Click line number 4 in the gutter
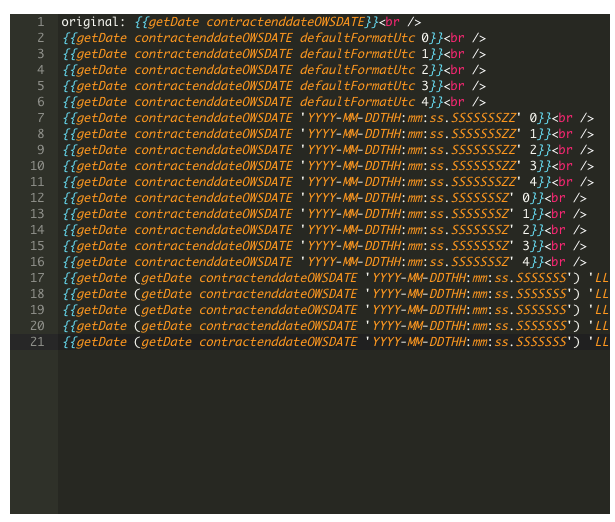Image resolution: width=615 pixels, height=522 pixels. coord(41,70)
